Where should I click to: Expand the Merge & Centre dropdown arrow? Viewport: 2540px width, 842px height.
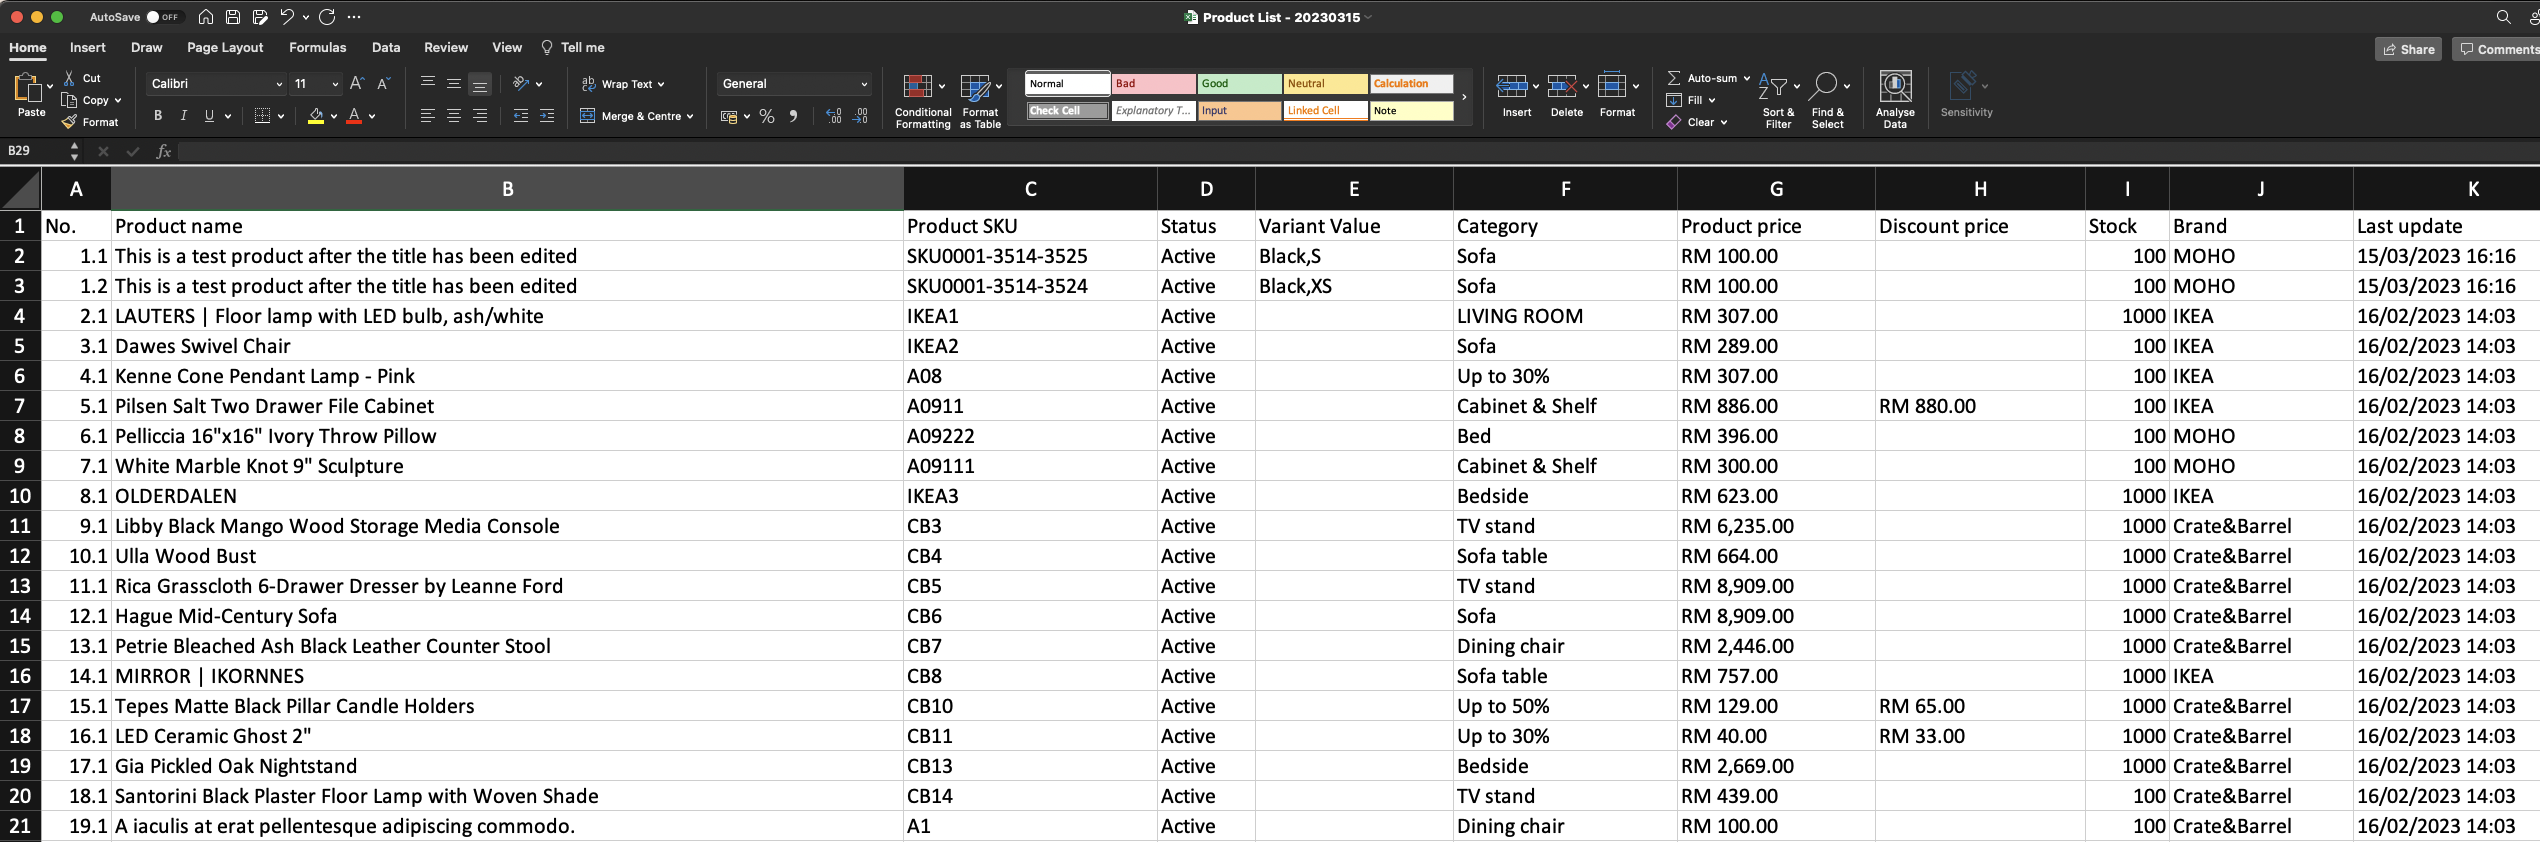point(690,117)
